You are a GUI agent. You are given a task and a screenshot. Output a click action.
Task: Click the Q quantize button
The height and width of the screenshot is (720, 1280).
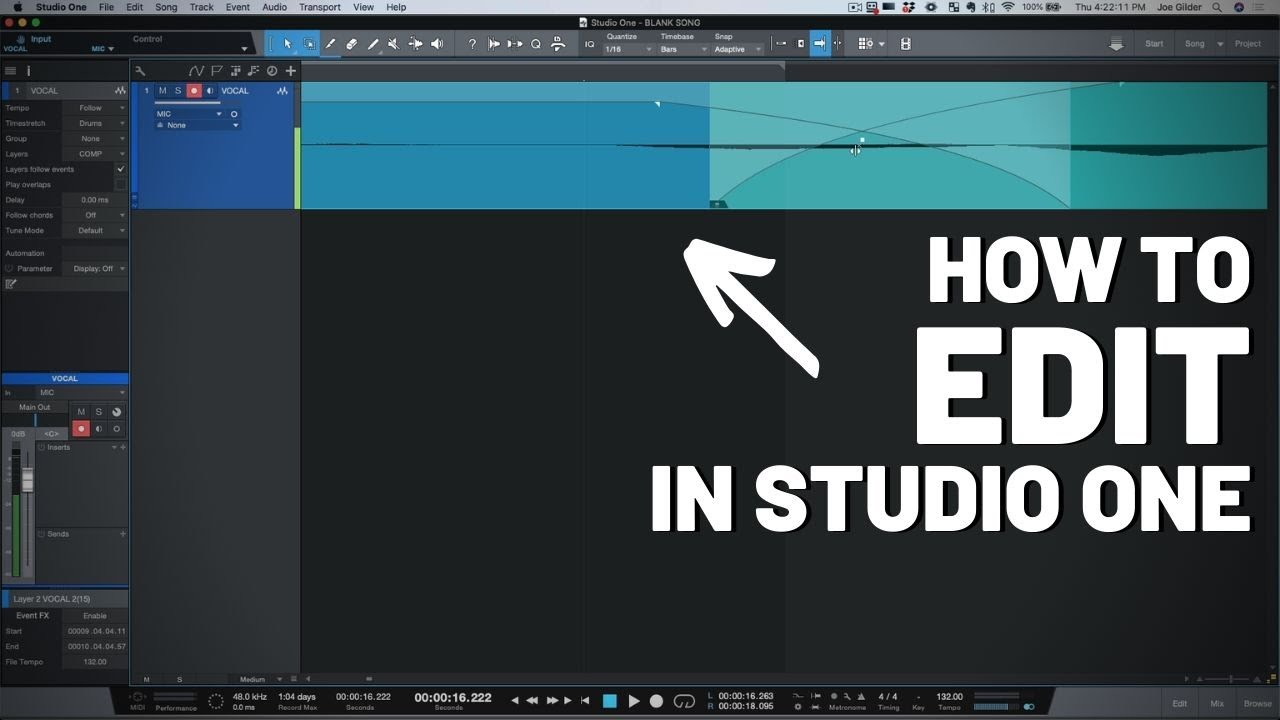click(x=536, y=44)
